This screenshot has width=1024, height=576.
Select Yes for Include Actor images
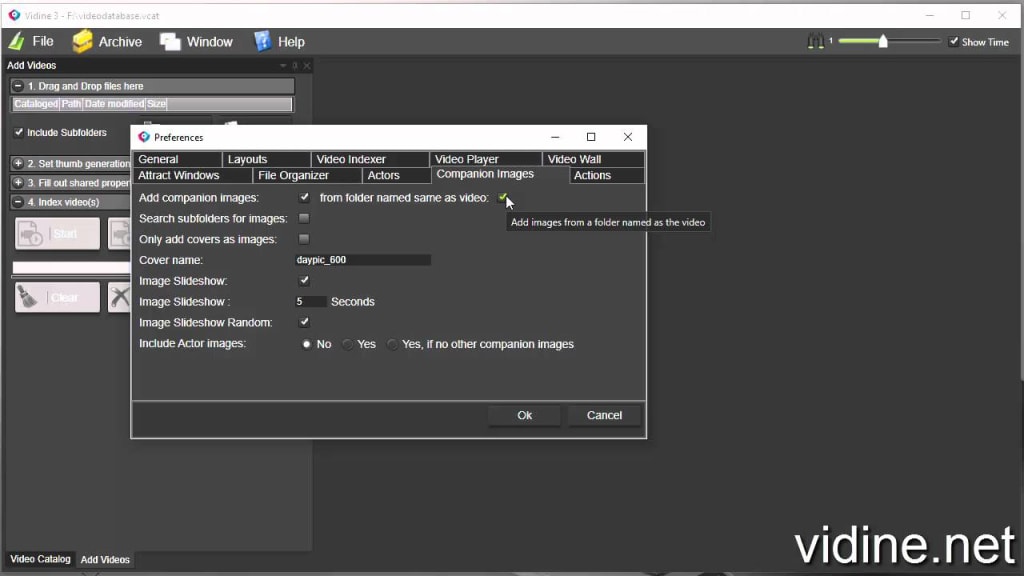[348, 344]
